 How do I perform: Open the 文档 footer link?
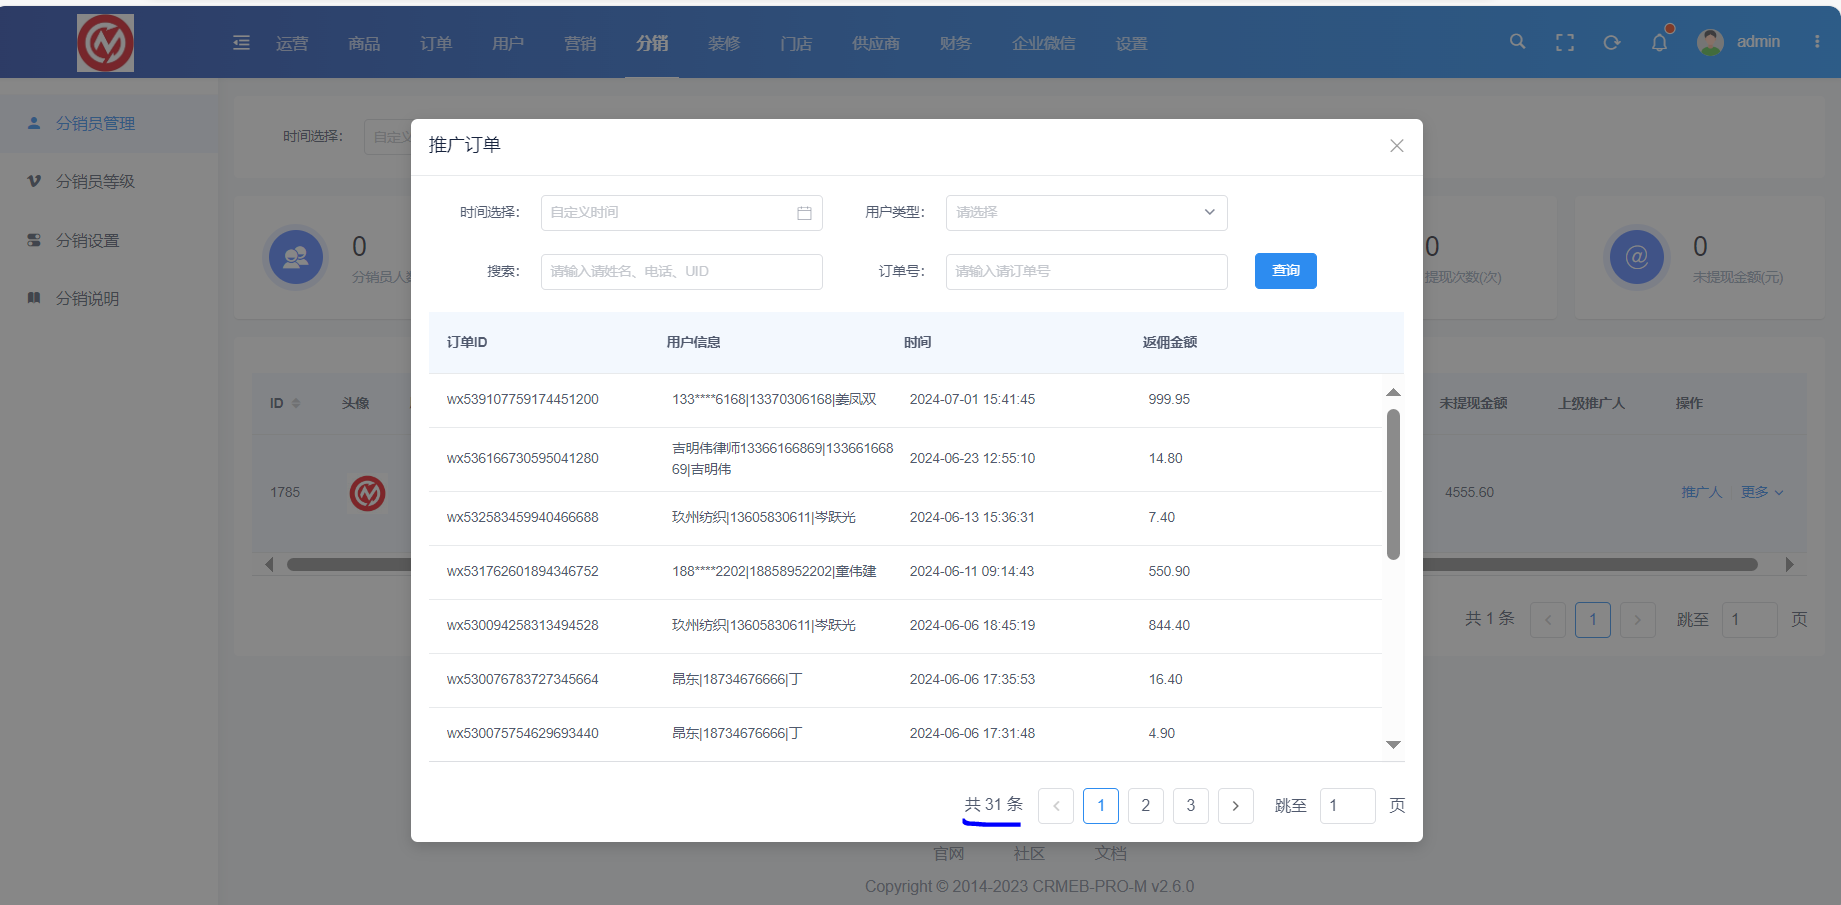point(1110,853)
